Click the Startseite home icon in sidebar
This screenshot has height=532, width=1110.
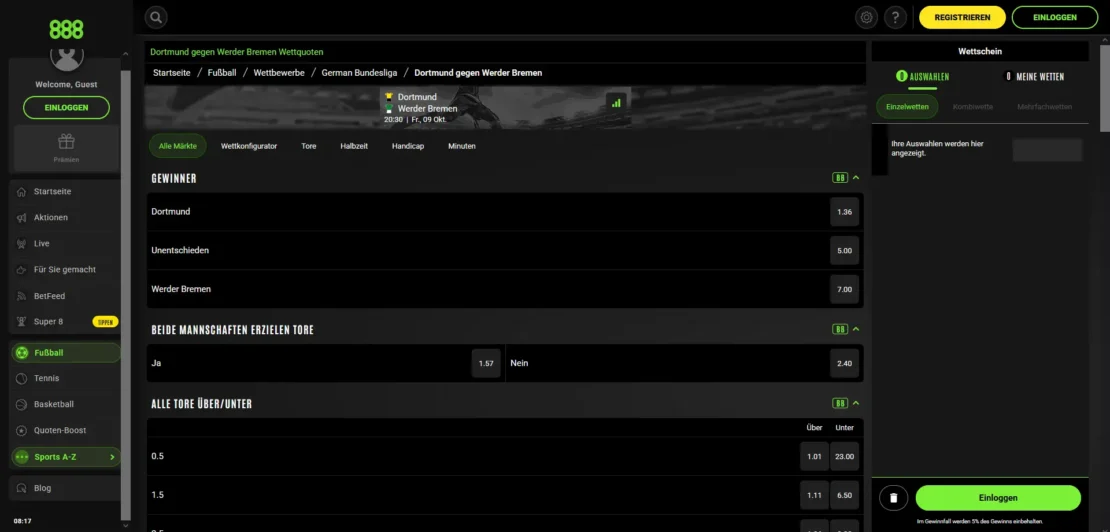pos(21,192)
